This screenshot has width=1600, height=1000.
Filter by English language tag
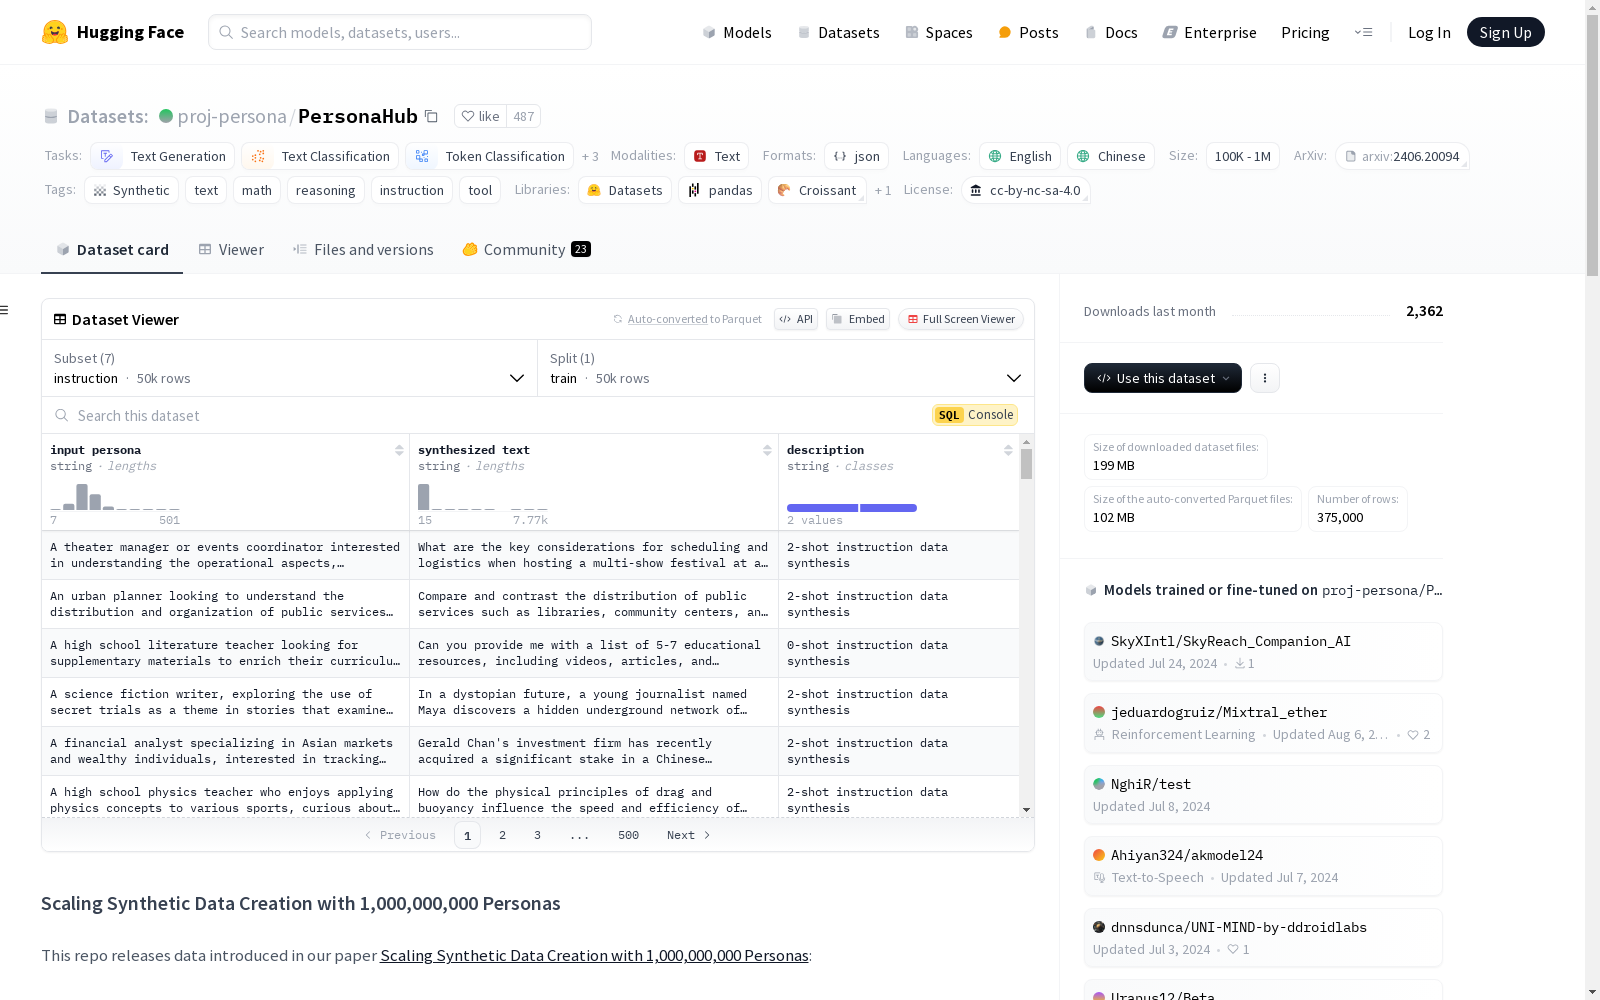[1020, 156]
